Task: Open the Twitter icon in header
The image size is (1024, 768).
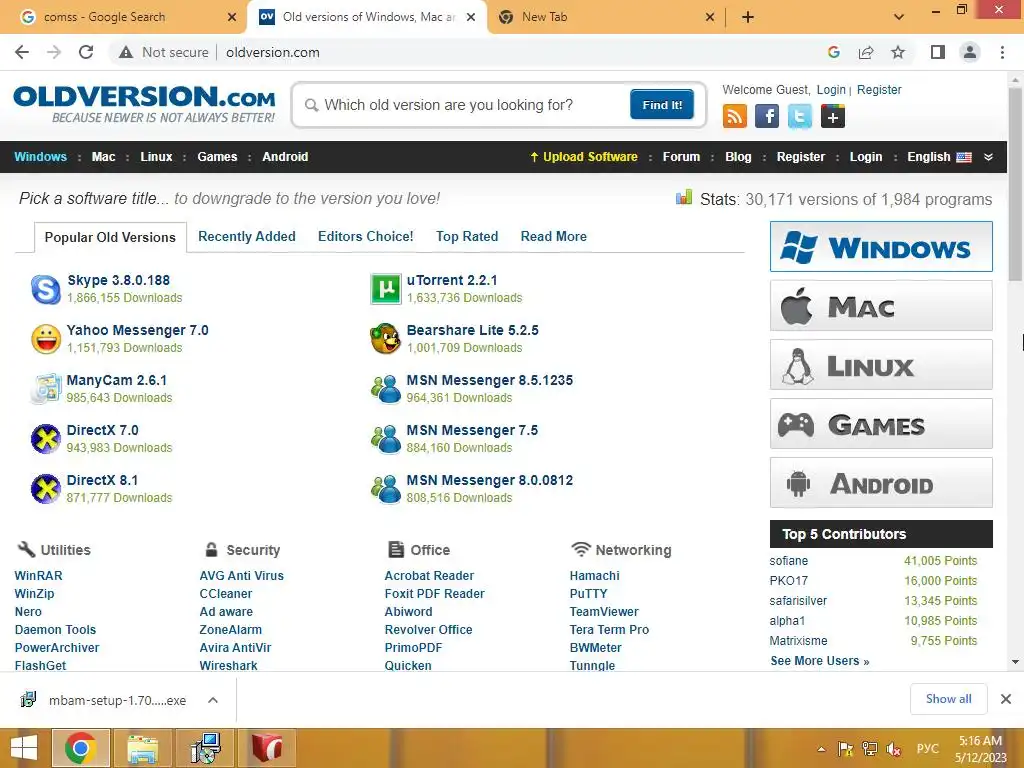Action: 799,116
